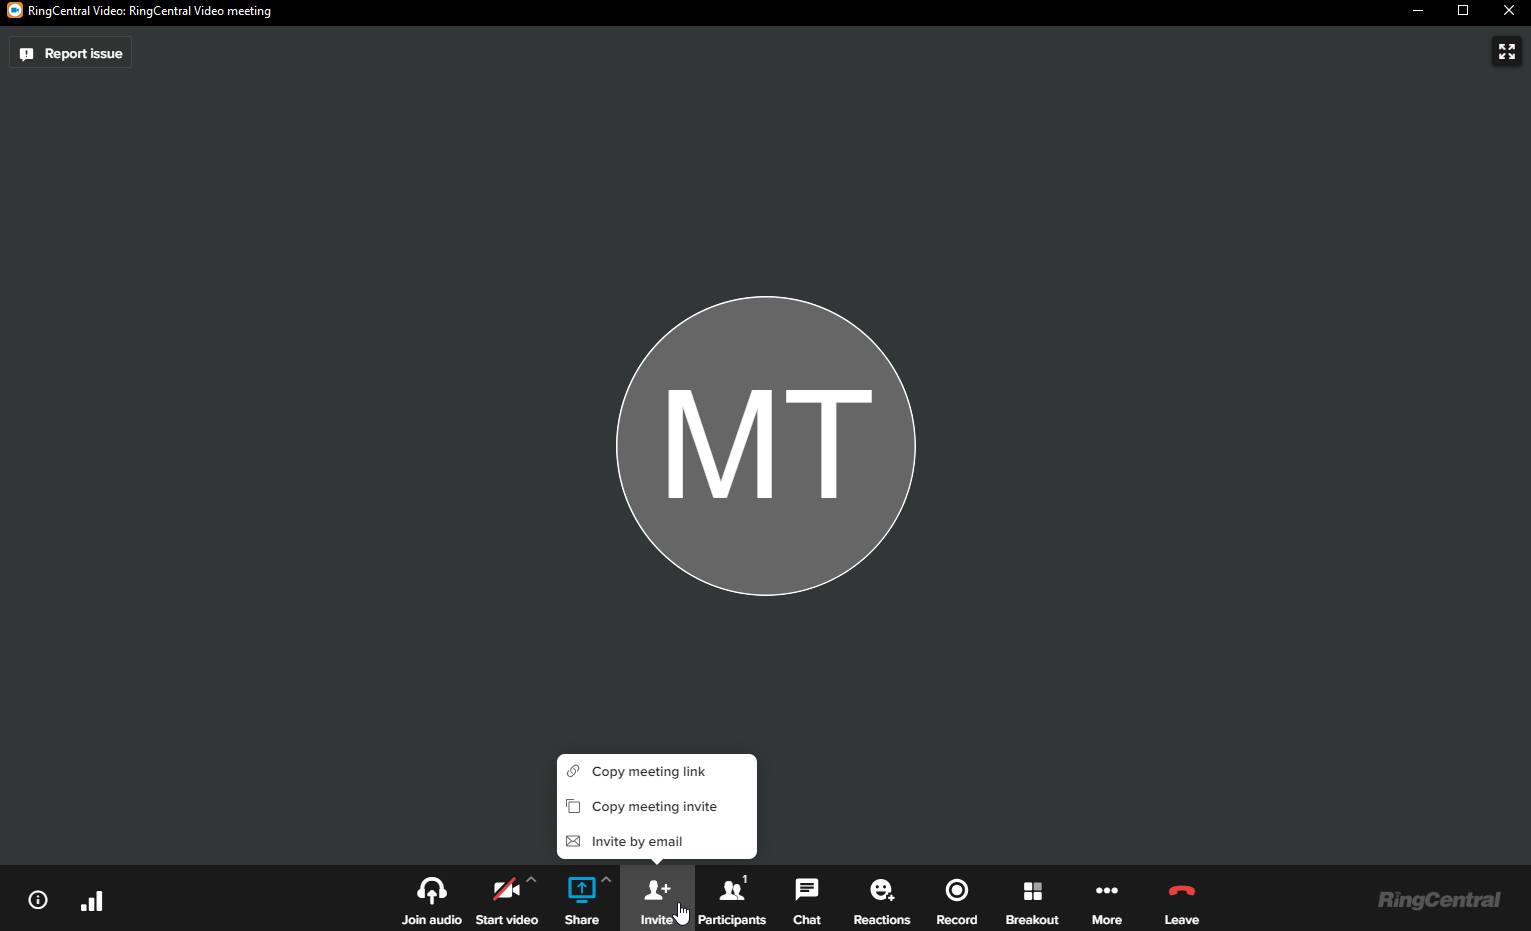This screenshot has width=1531, height=931.
Task: Click the Report issue button
Action: click(71, 53)
